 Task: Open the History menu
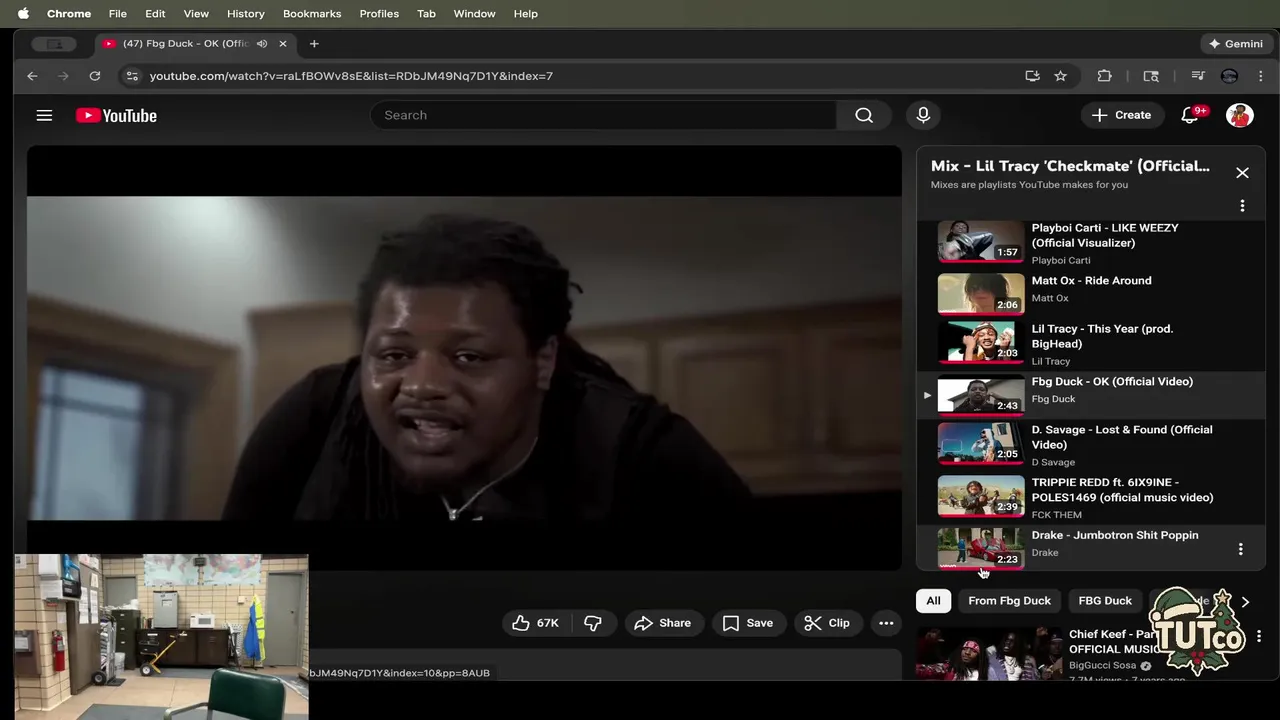(246, 14)
